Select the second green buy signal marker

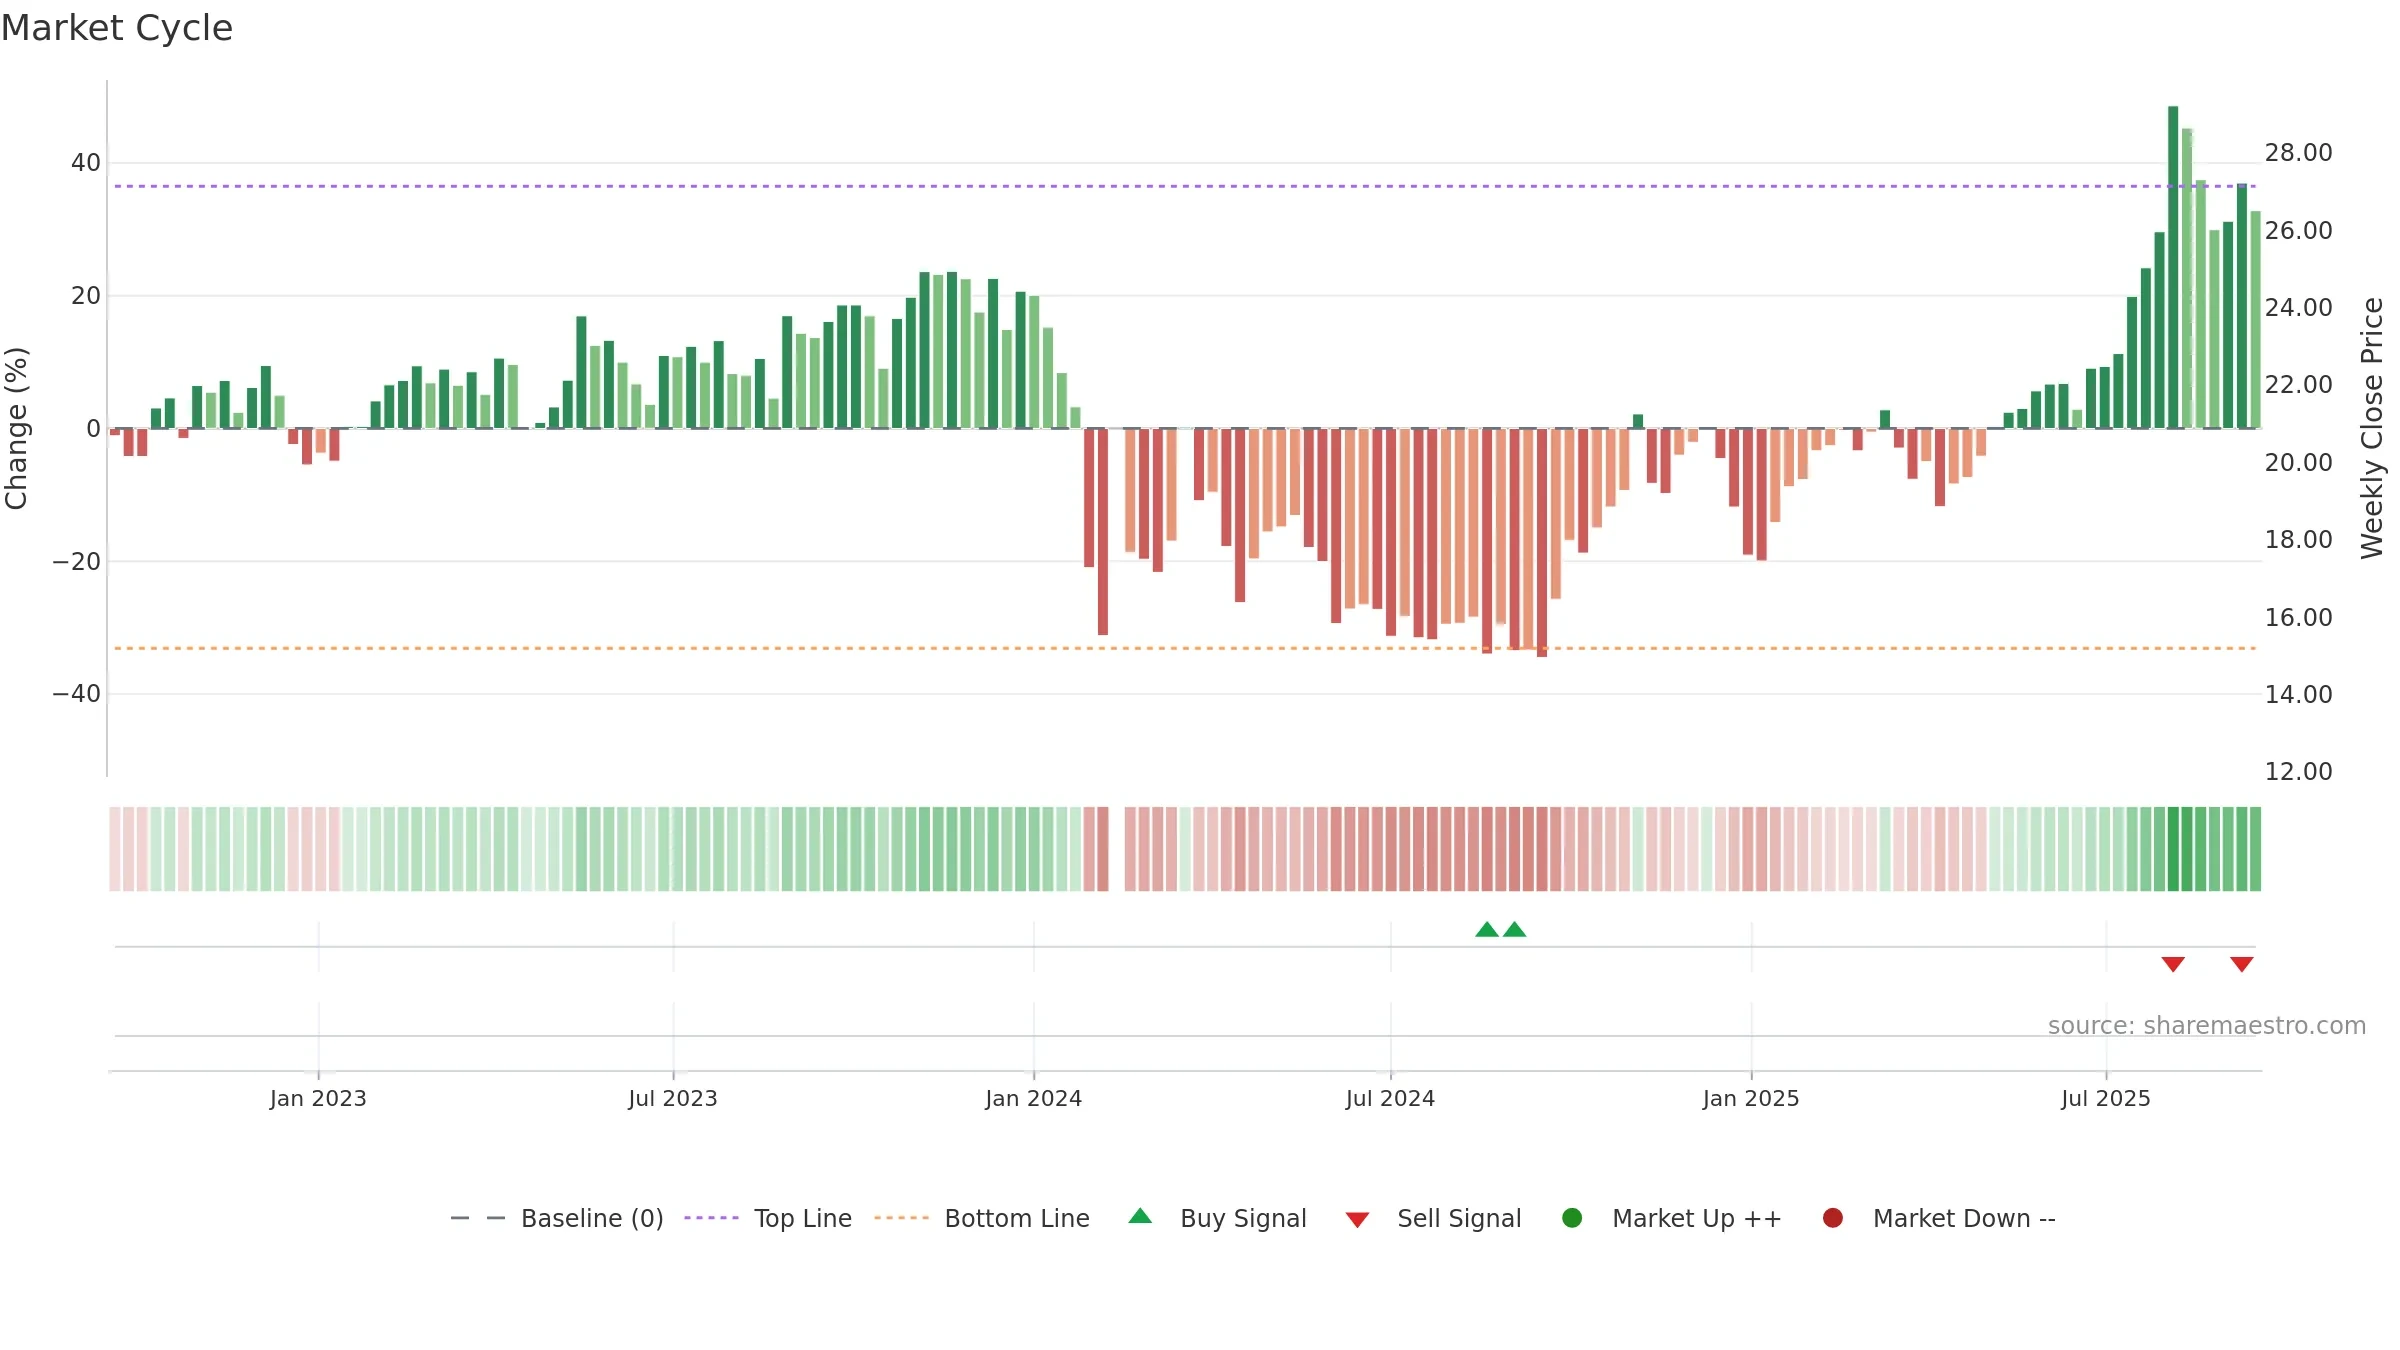1515,929
